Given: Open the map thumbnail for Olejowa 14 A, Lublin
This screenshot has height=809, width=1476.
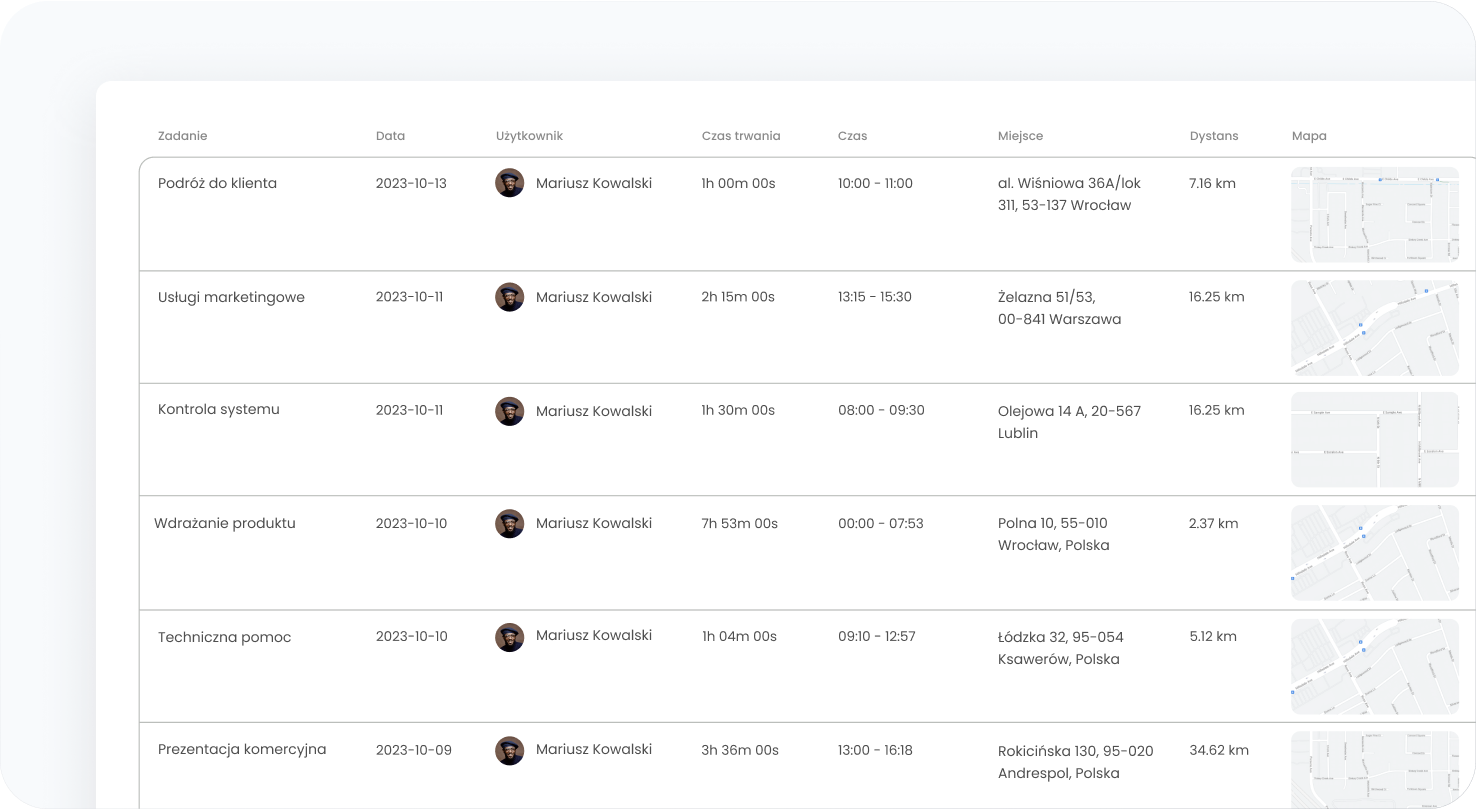Looking at the screenshot, I should (x=1375, y=439).
